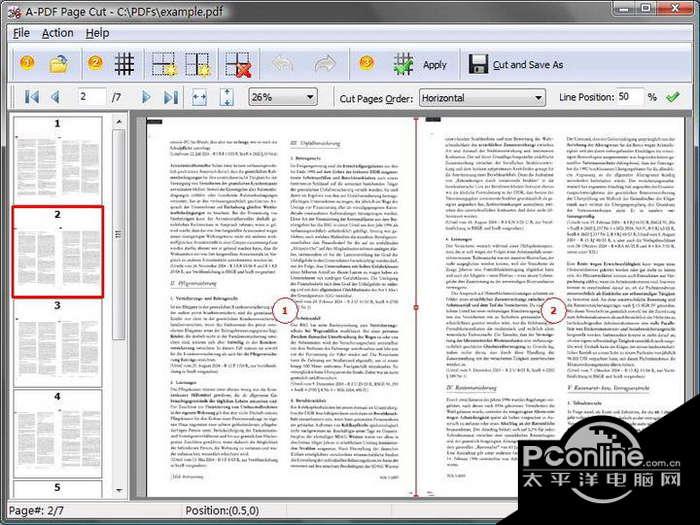The width and height of the screenshot is (700, 525).
Task: Click the vertical red cut line handle
Action: (416, 307)
